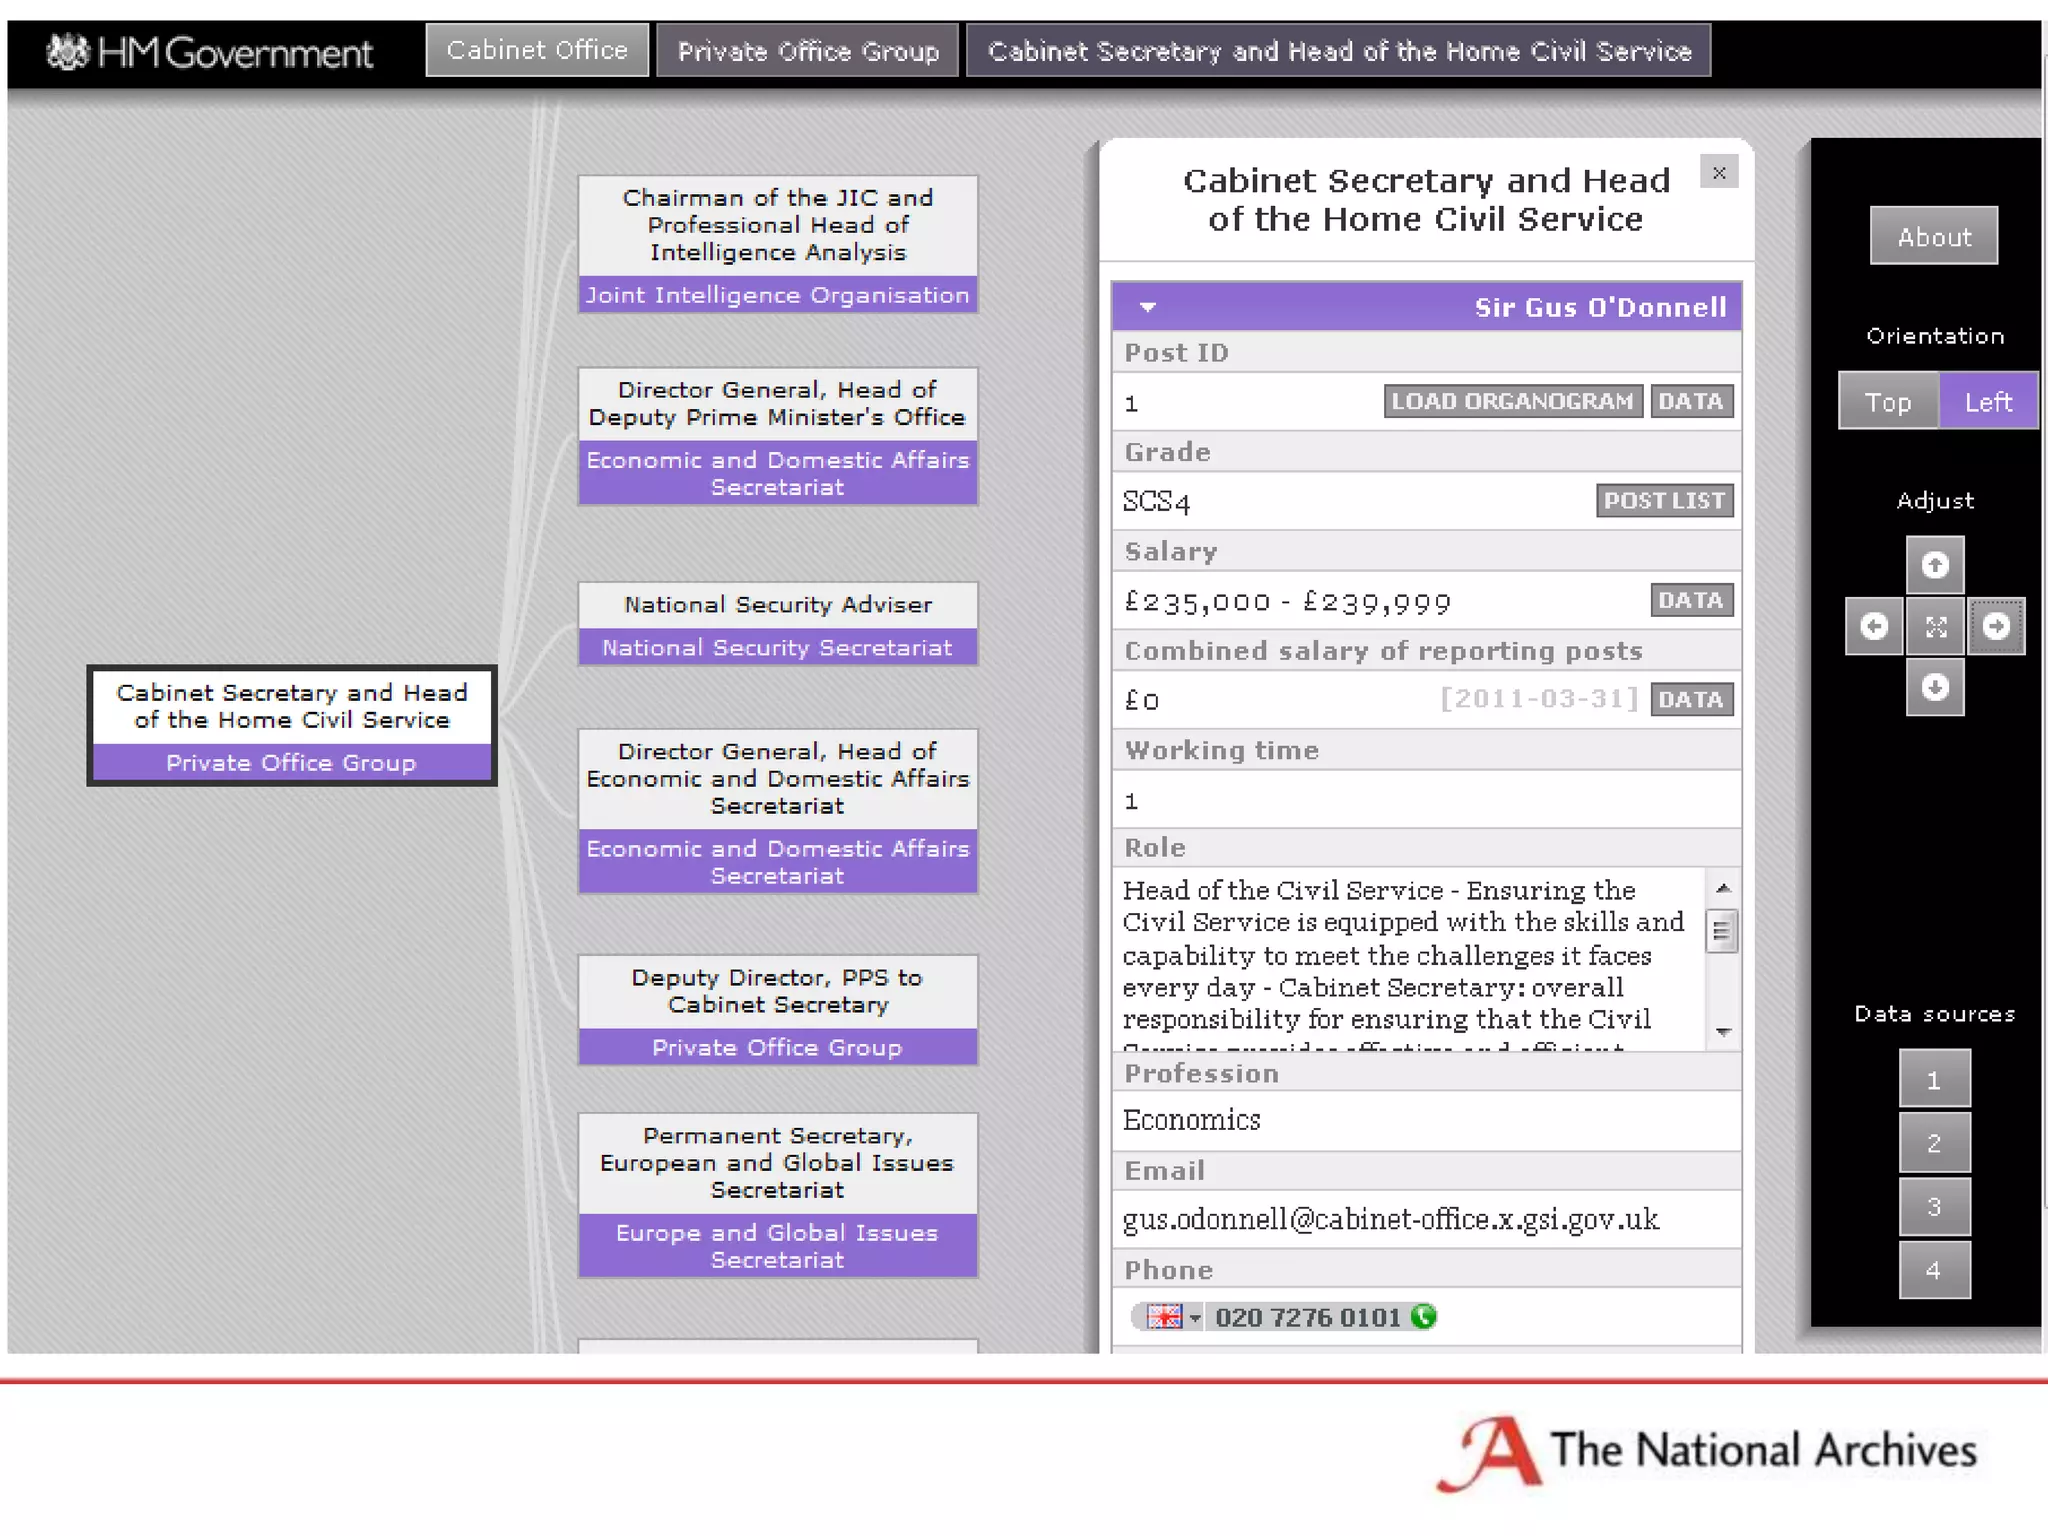
Task: Close the Cabinet Secretary details panel
Action: [x=1719, y=173]
